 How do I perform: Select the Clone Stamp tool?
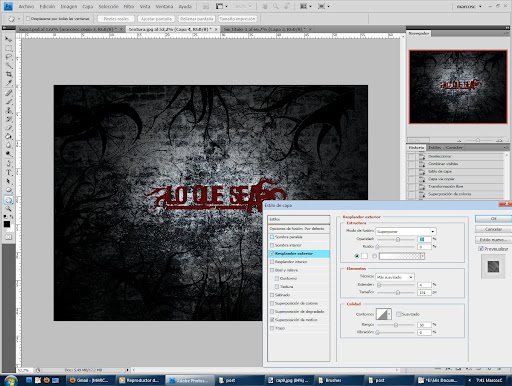[x=8, y=110]
